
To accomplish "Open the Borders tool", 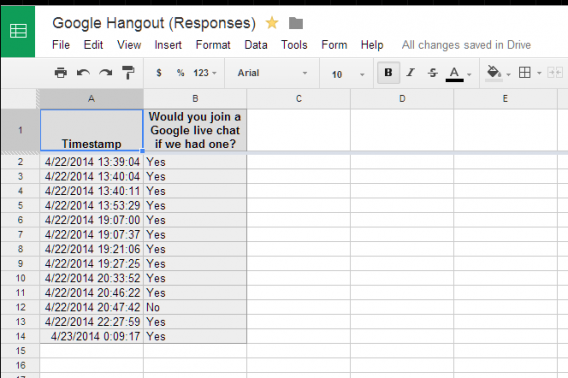I will (525, 73).
